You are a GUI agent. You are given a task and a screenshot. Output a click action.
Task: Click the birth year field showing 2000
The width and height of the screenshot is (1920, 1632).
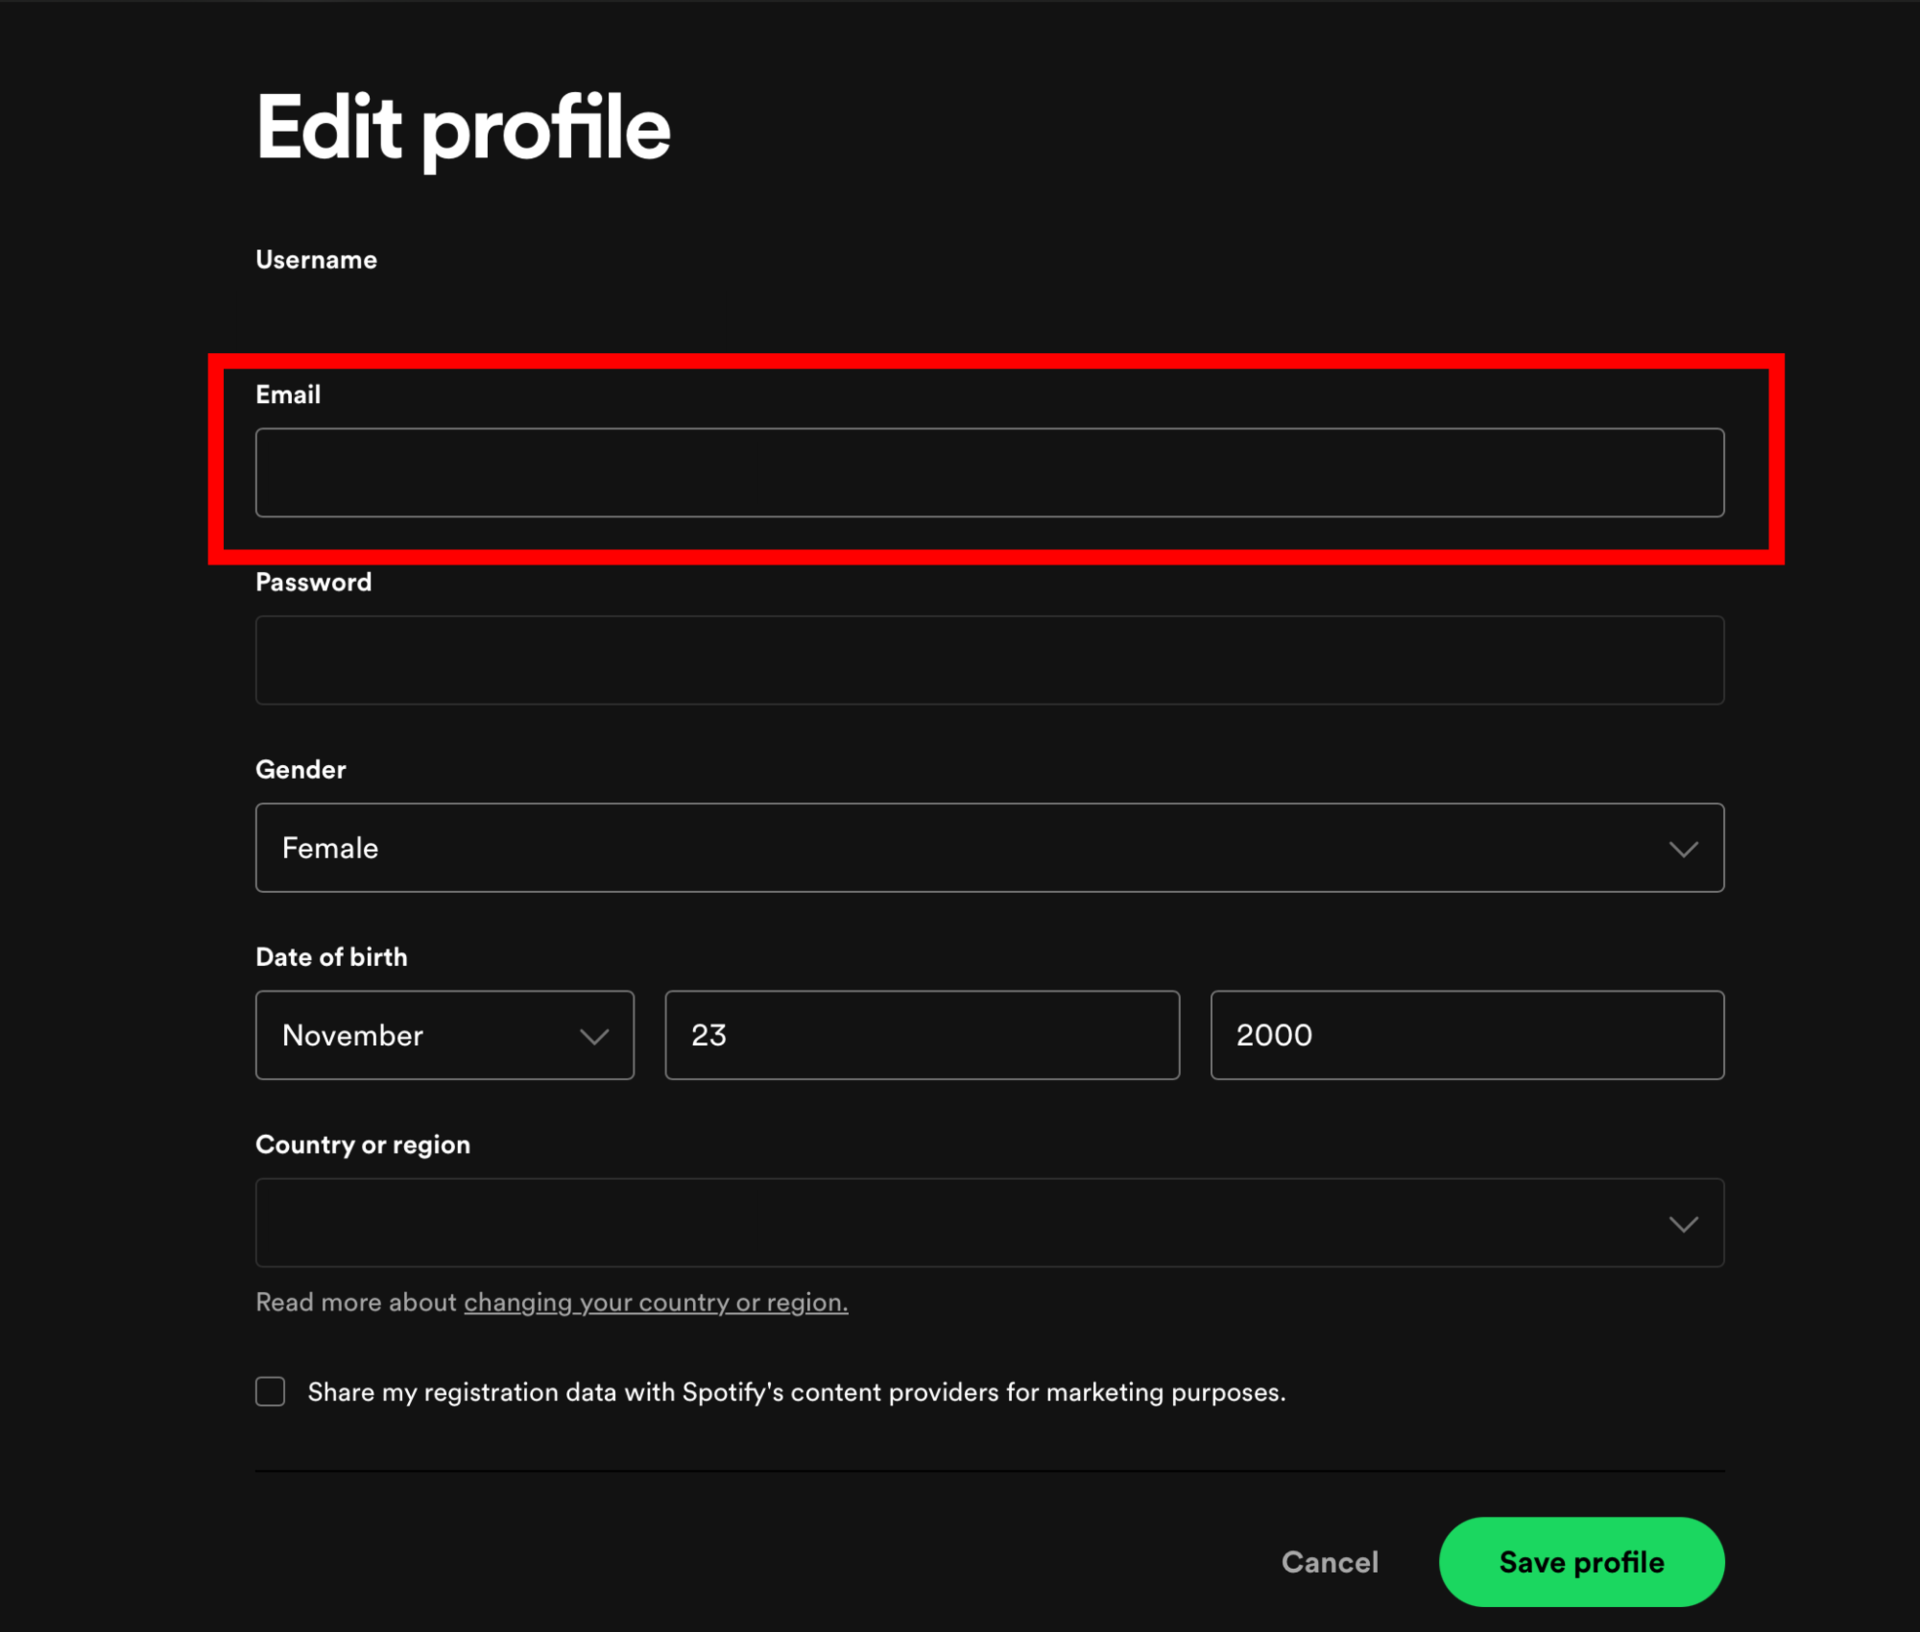[x=1466, y=1035]
